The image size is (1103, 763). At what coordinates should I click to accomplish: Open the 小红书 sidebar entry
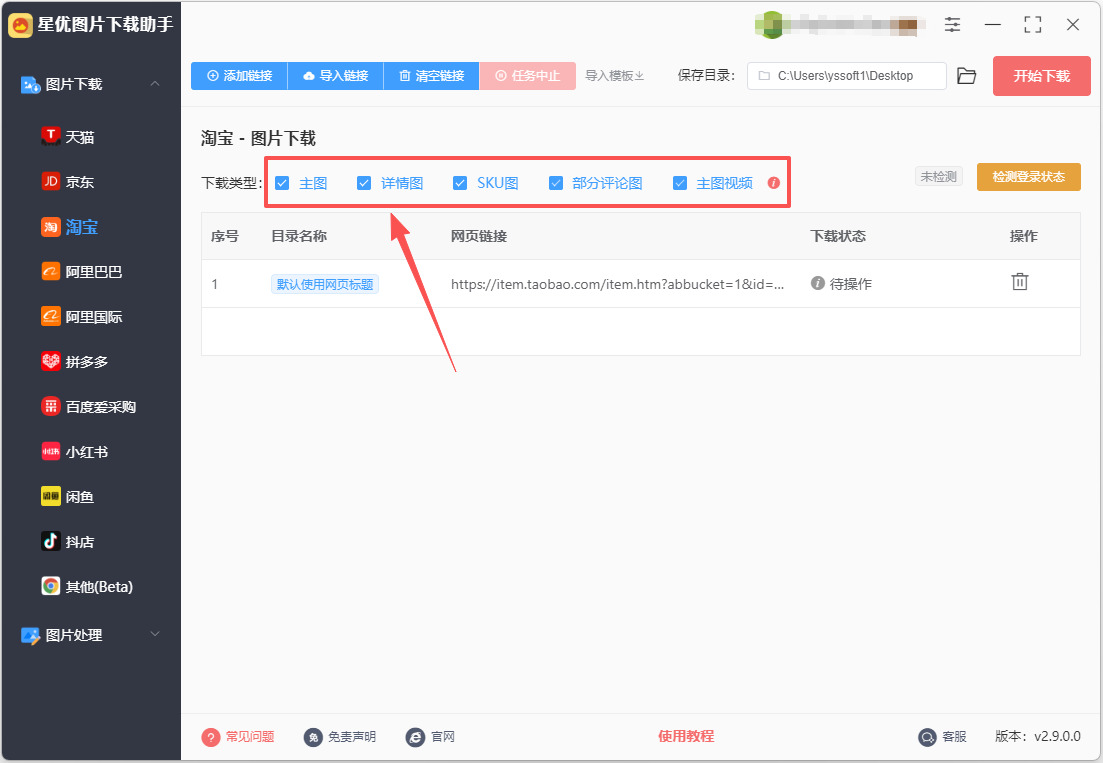click(75, 452)
